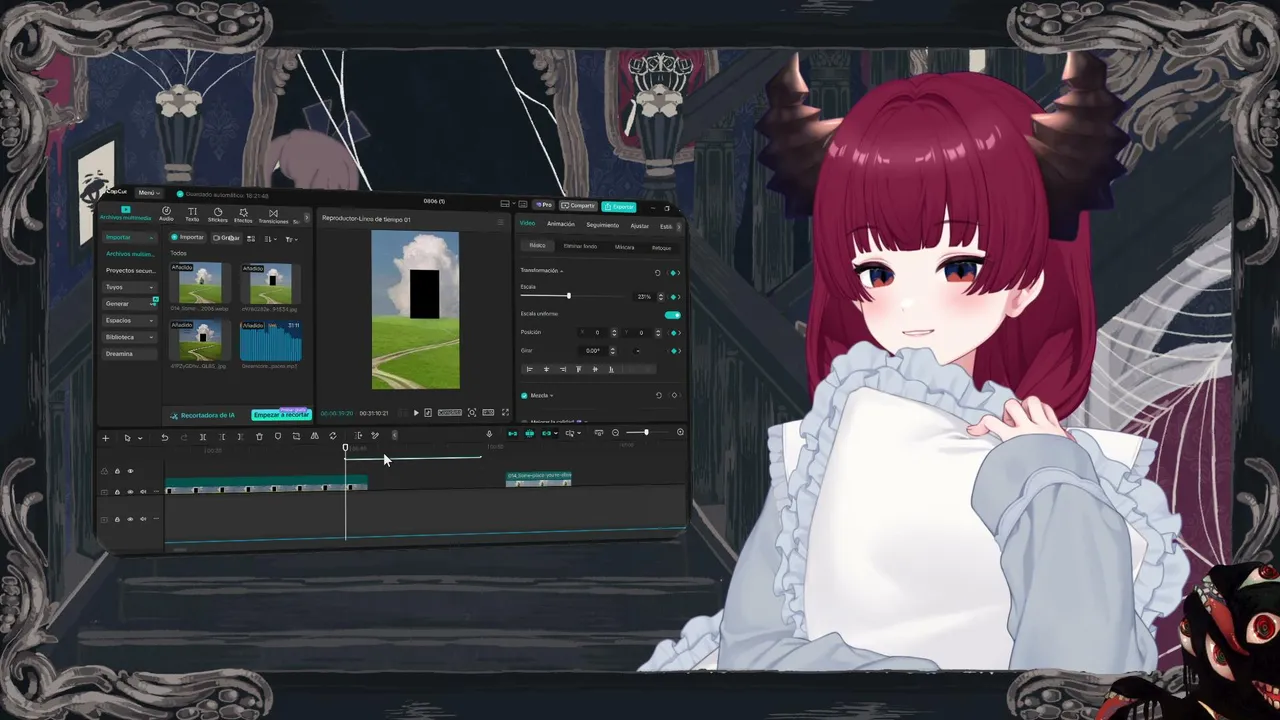Select Archivos multimedia top tab
This screenshot has height=720, width=1280.
[x=125, y=213]
